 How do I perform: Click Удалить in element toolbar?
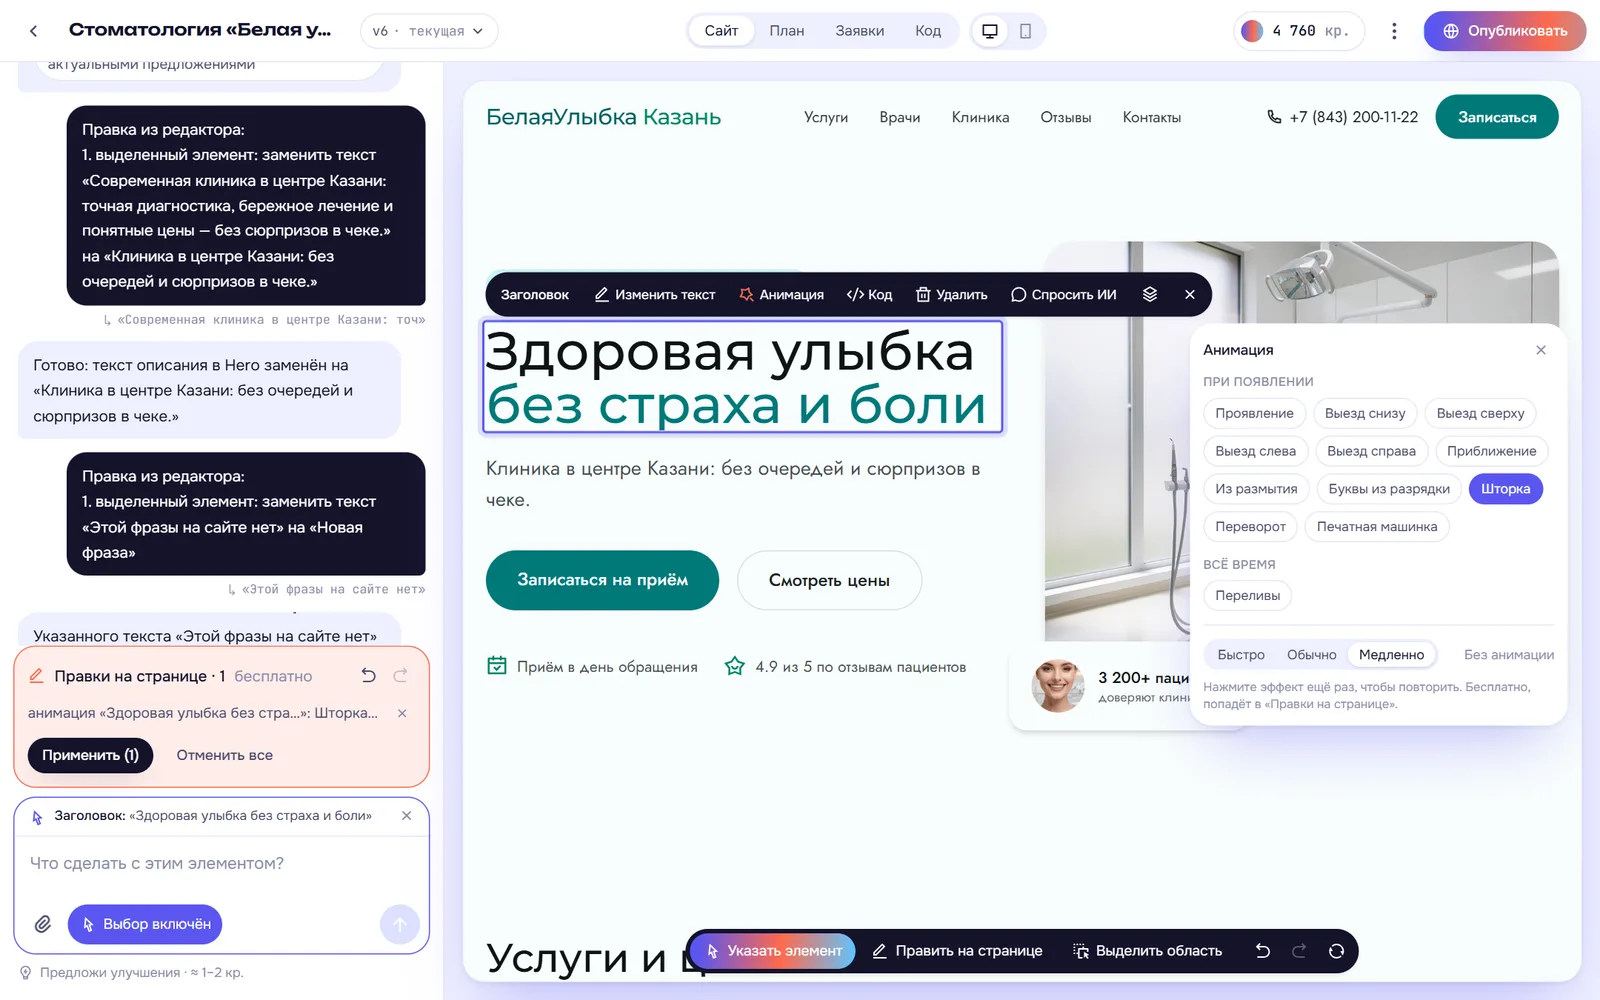(x=952, y=295)
